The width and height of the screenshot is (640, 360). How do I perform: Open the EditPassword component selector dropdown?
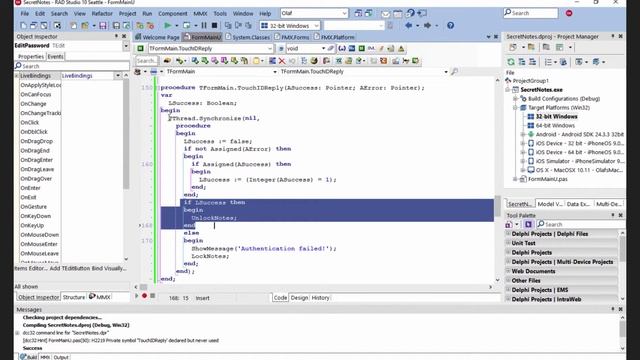[x=126, y=46]
